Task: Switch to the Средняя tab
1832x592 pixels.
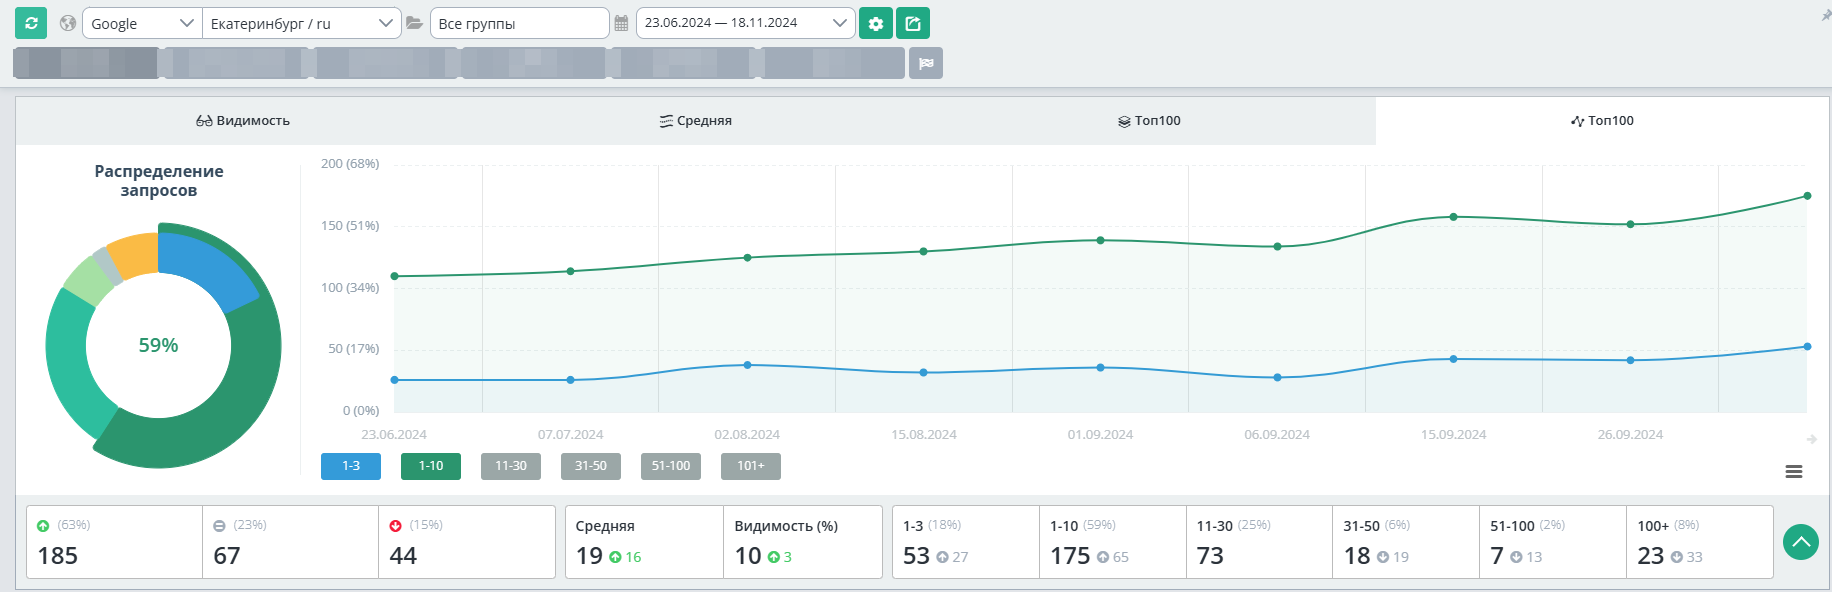Action: (696, 121)
